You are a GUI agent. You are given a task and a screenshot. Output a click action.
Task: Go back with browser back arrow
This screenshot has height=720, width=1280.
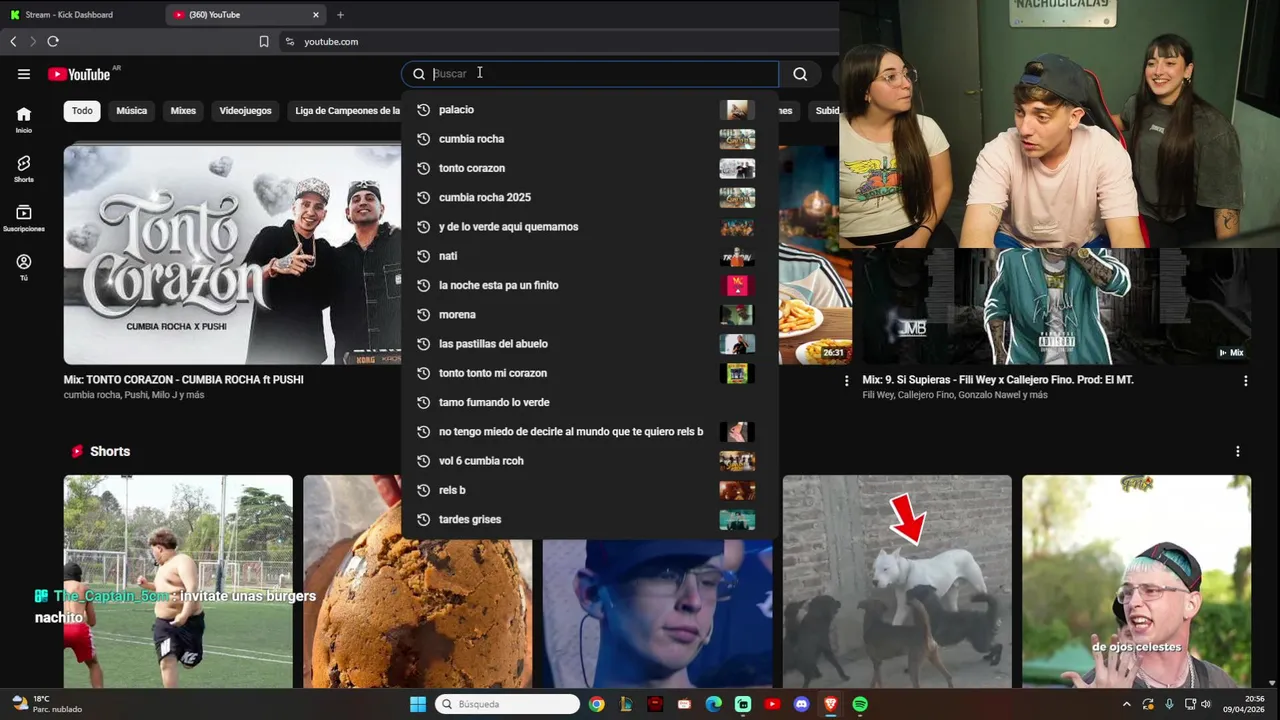coord(13,41)
